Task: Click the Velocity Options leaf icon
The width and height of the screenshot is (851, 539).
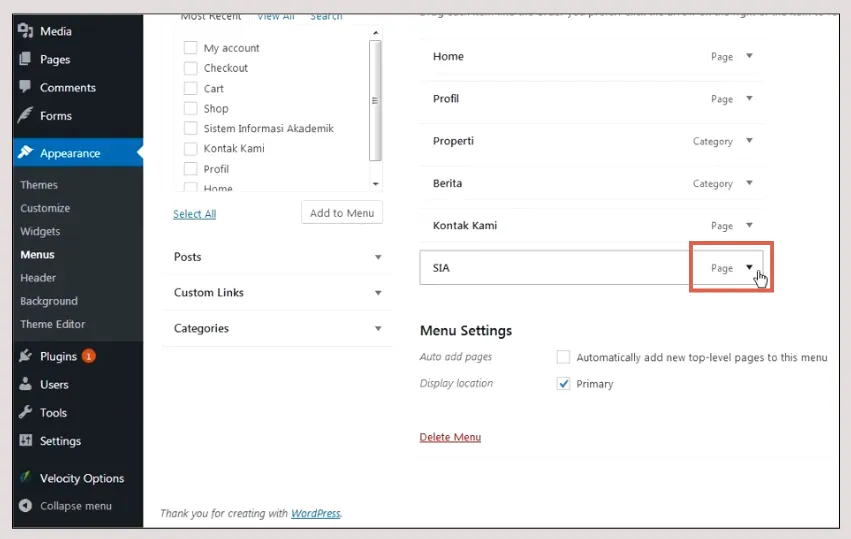Action: tap(25, 477)
